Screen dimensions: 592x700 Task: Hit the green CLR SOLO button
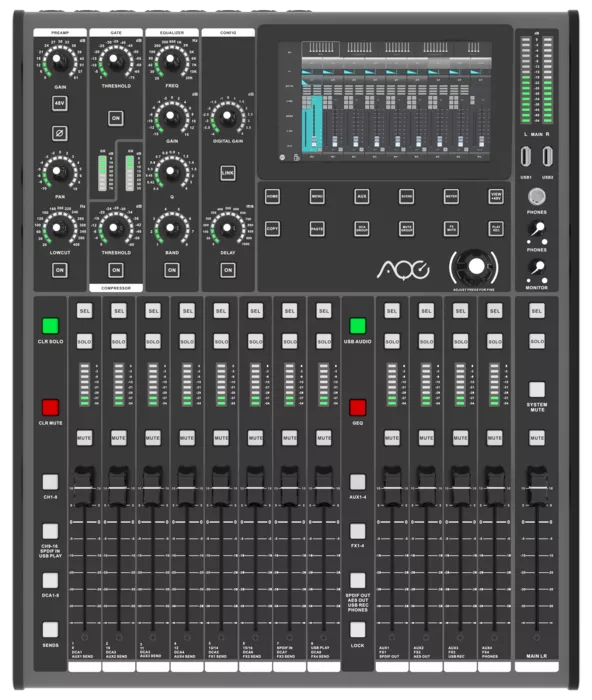pyautogui.click(x=50, y=326)
